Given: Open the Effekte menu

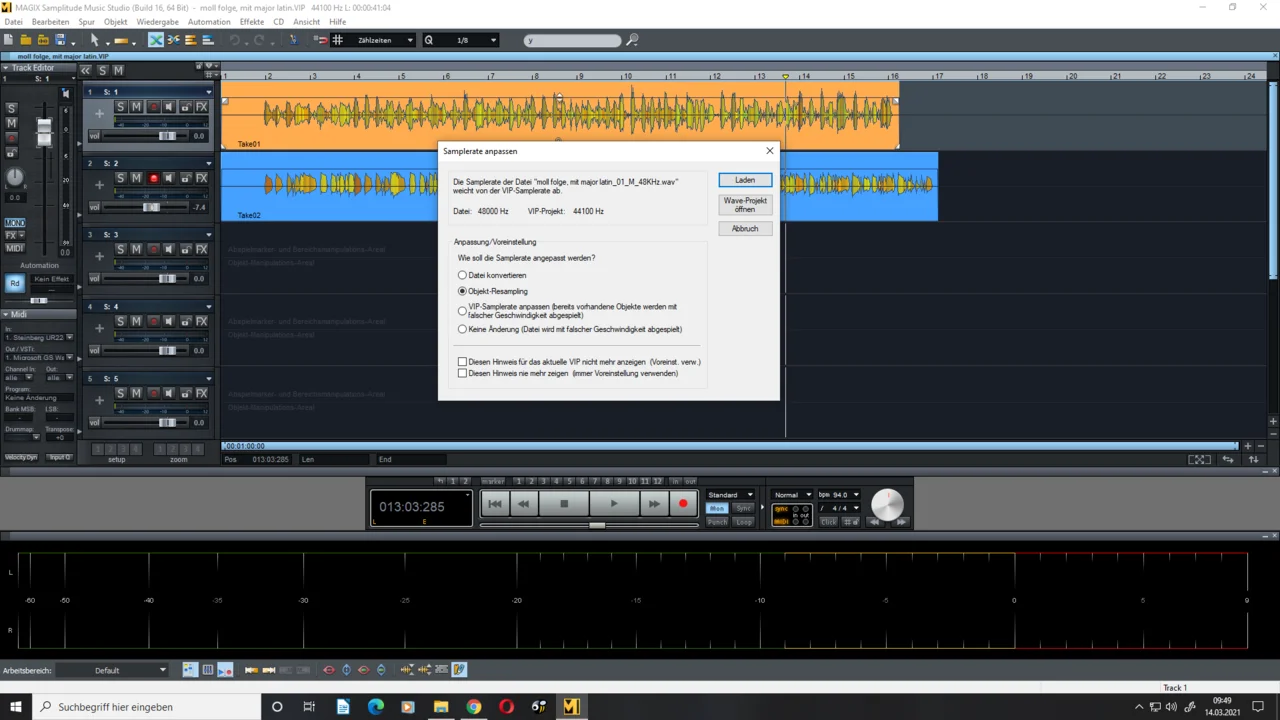Looking at the screenshot, I should [252, 22].
